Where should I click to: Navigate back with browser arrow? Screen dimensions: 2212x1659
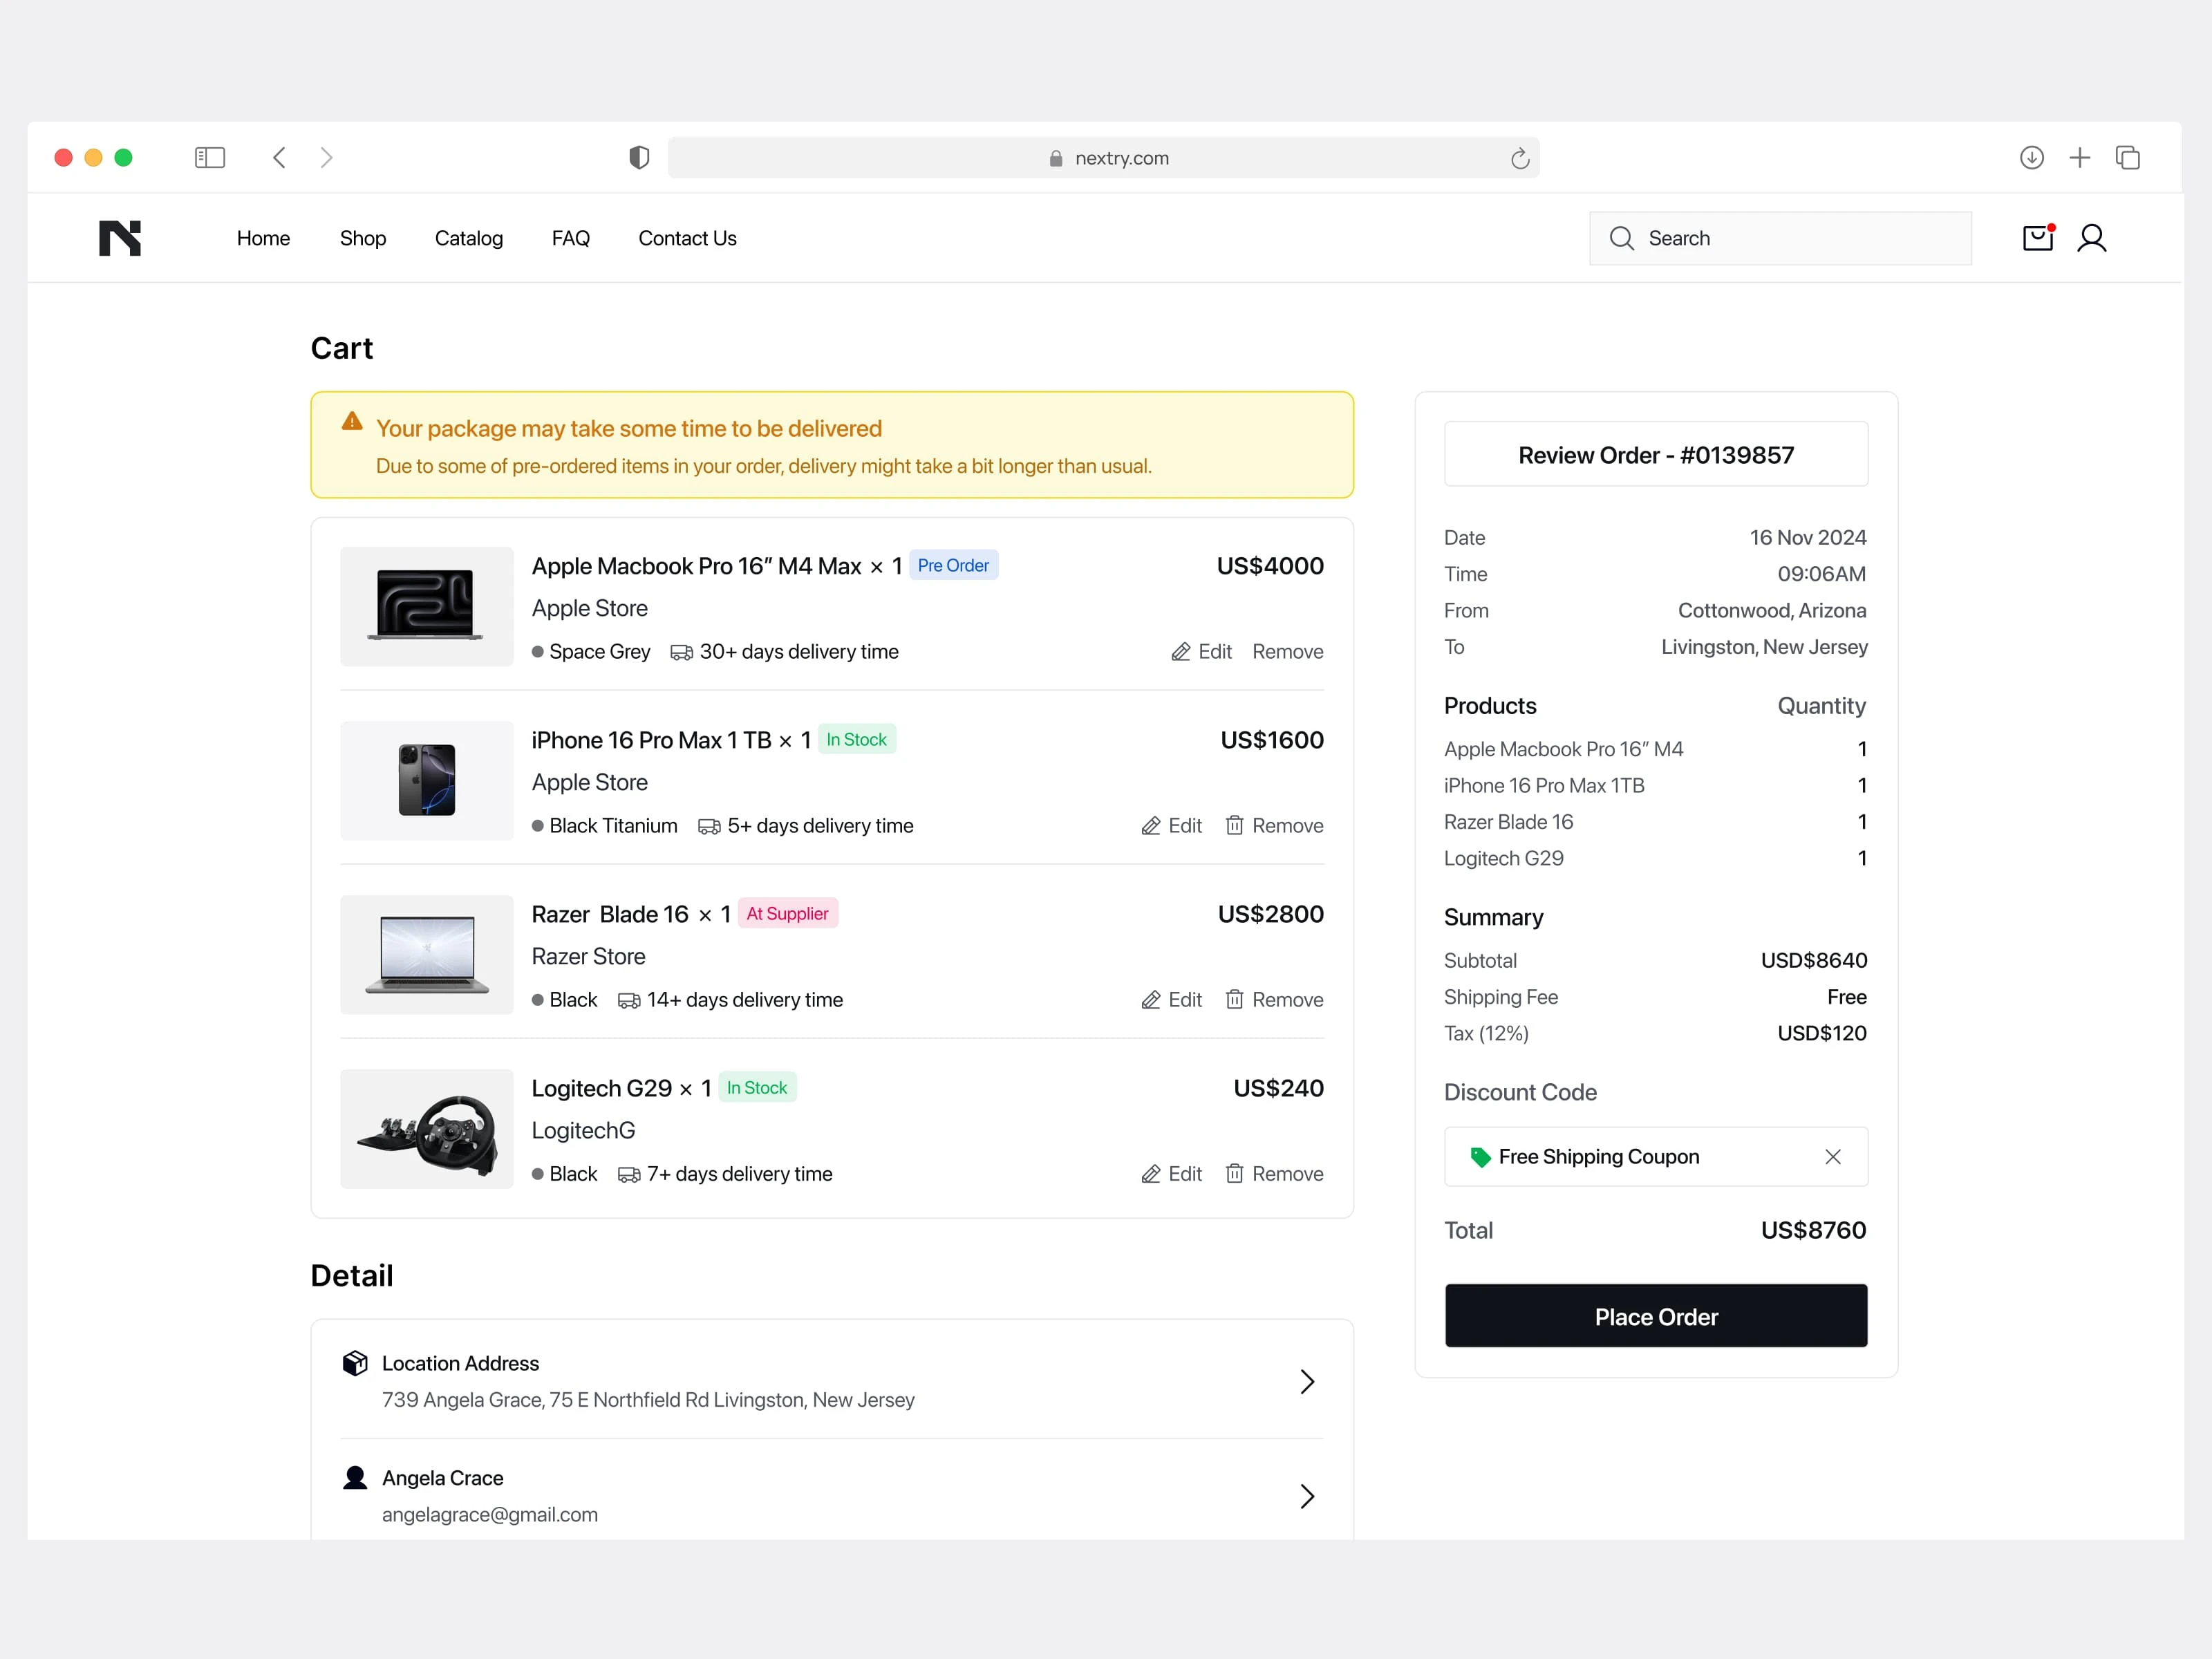pyautogui.click(x=280, y=158)
